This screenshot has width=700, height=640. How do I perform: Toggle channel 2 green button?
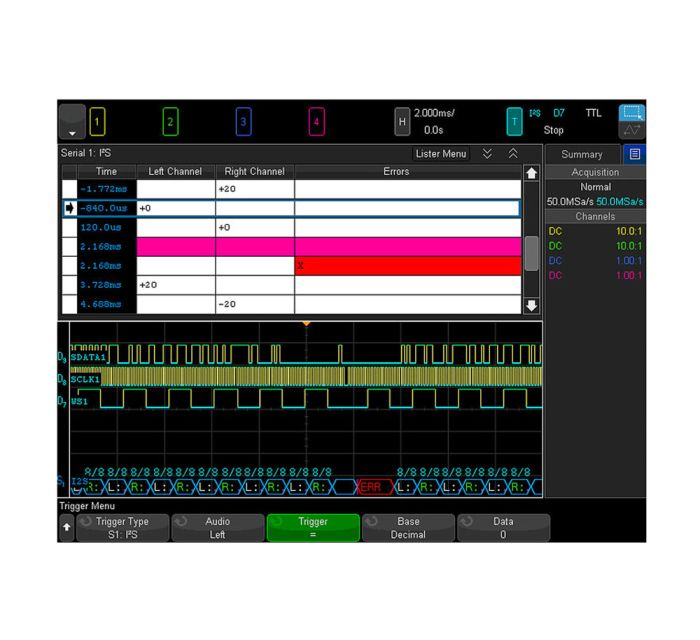[170, 121]
